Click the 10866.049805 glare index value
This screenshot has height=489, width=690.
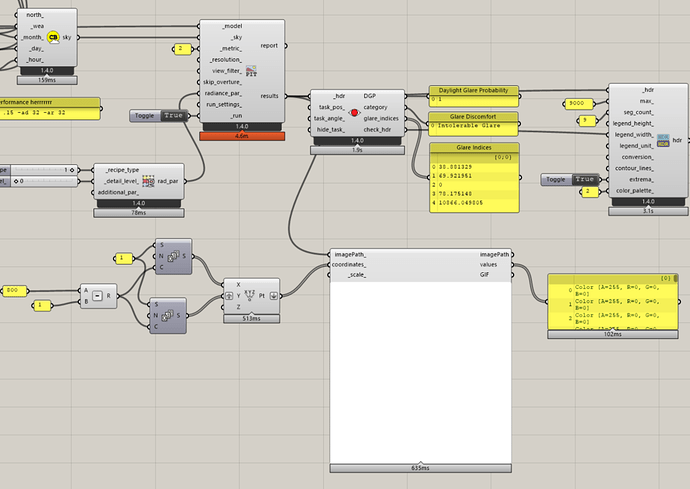coord(461,203)
